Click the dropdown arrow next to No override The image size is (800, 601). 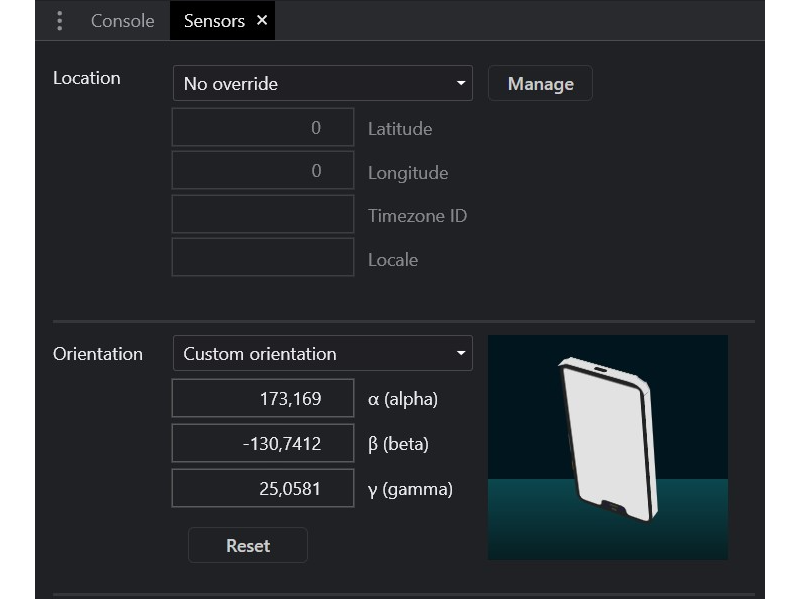point(459,83)
